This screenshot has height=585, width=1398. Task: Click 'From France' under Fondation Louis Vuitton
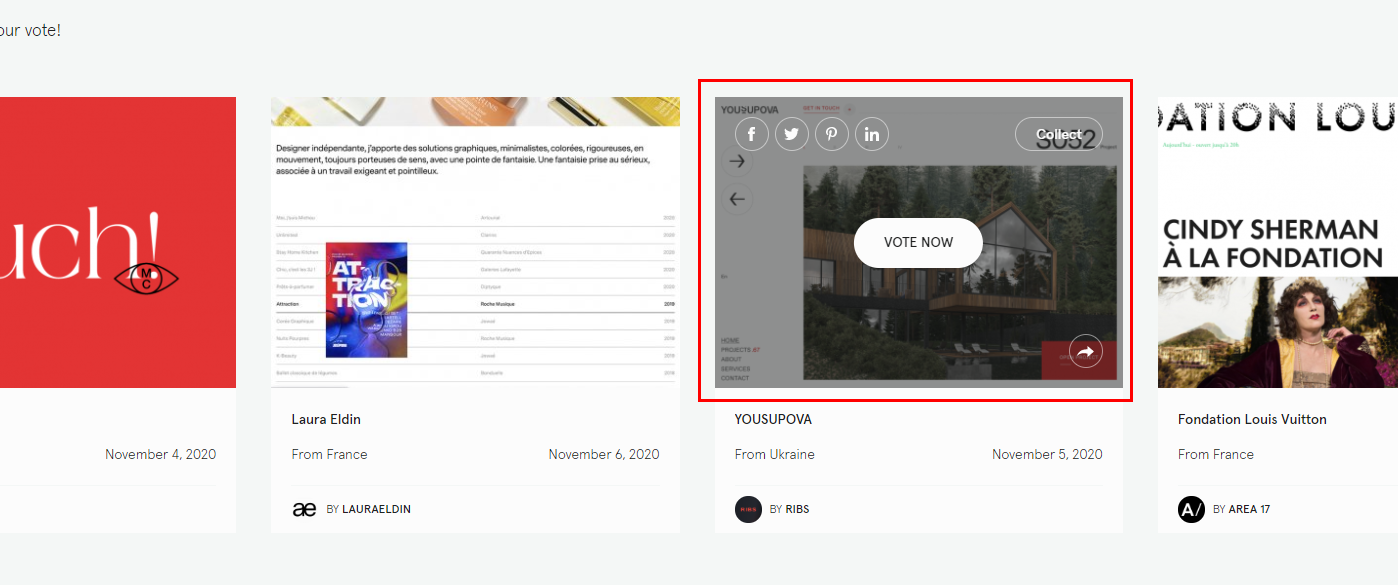click(1216, 454)
